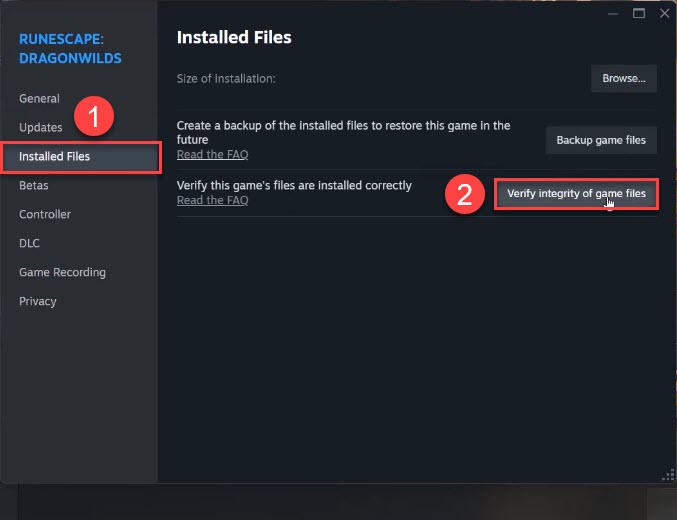Click the red numbered badge 2
The height and width of the screenshot is (520, 677).
pos(463,194)
